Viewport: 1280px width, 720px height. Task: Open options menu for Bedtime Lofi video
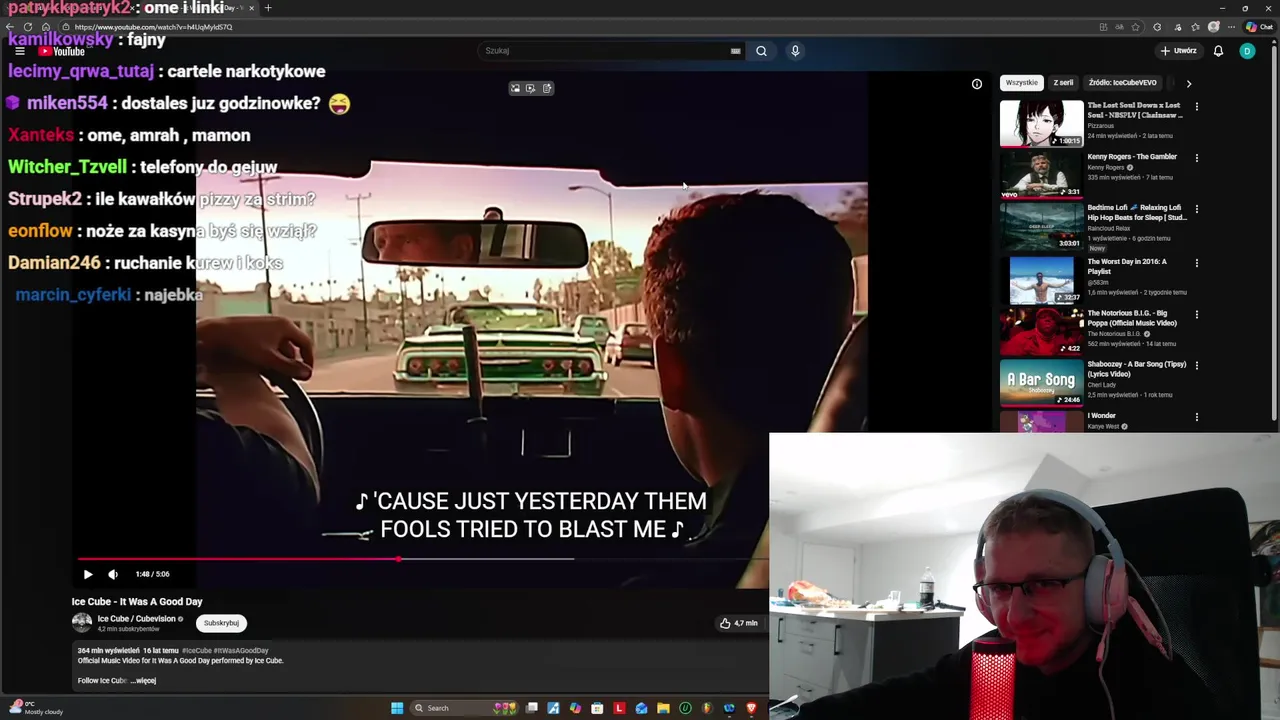coord(1196,209)
